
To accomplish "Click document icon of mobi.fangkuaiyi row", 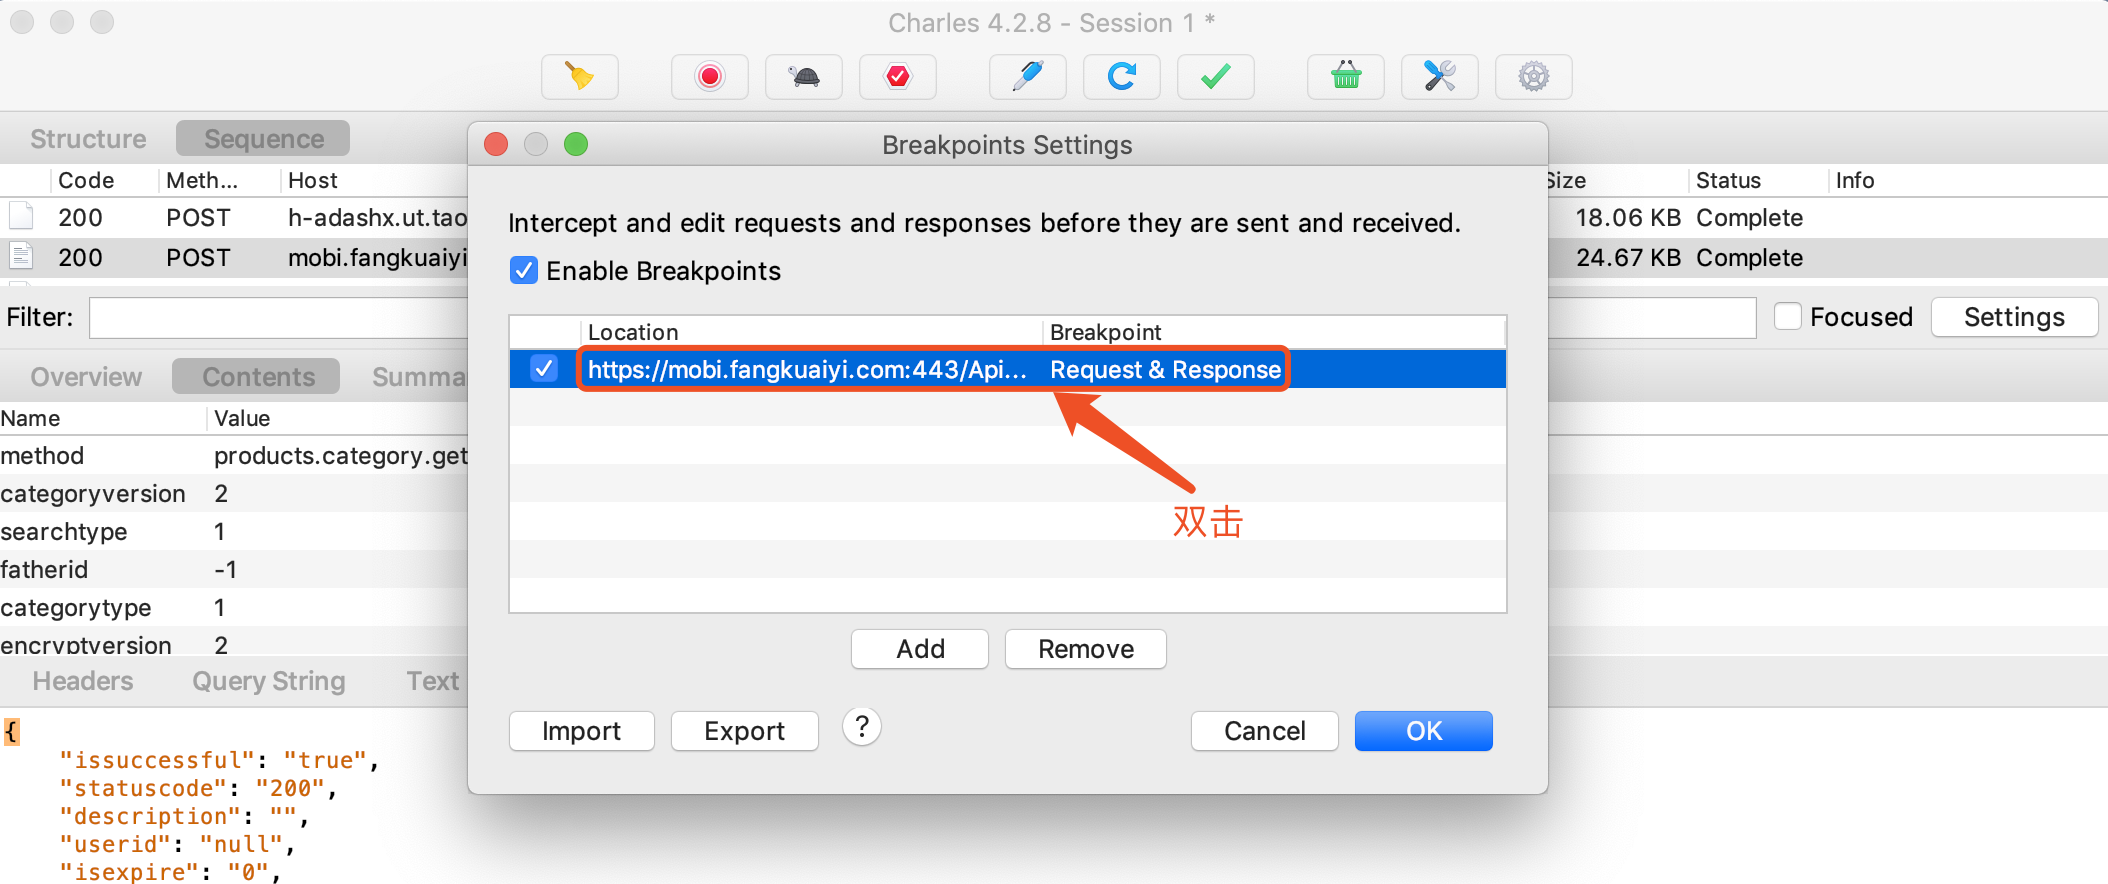I will pos(21,257).
